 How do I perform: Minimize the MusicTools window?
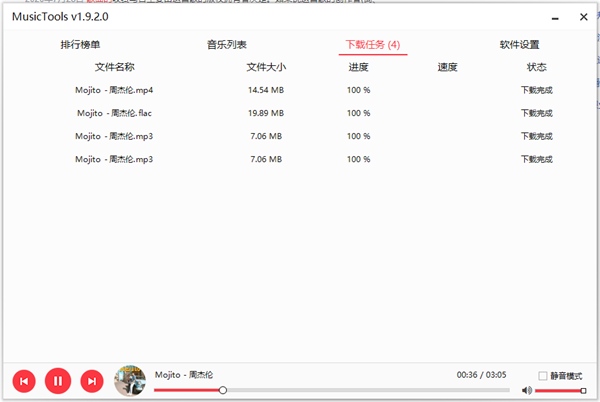(555, 18)
